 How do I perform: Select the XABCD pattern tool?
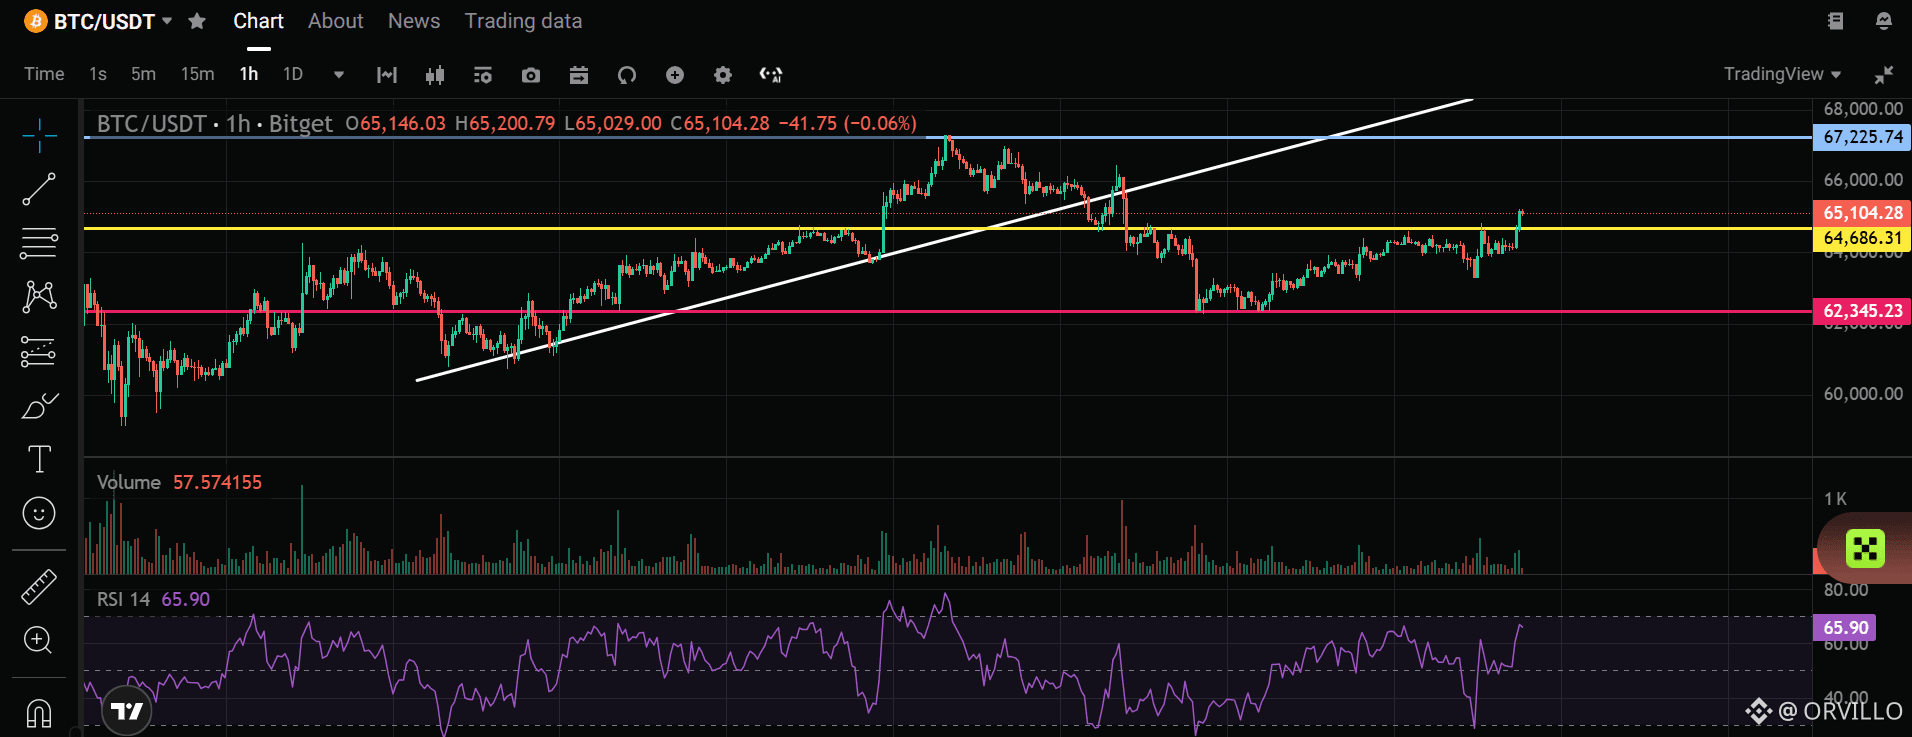pos(39,297)
